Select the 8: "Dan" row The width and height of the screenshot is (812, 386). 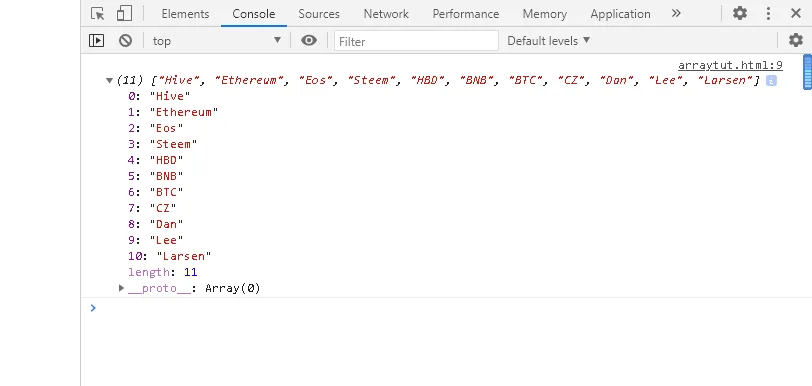click(x=156, y=225)
